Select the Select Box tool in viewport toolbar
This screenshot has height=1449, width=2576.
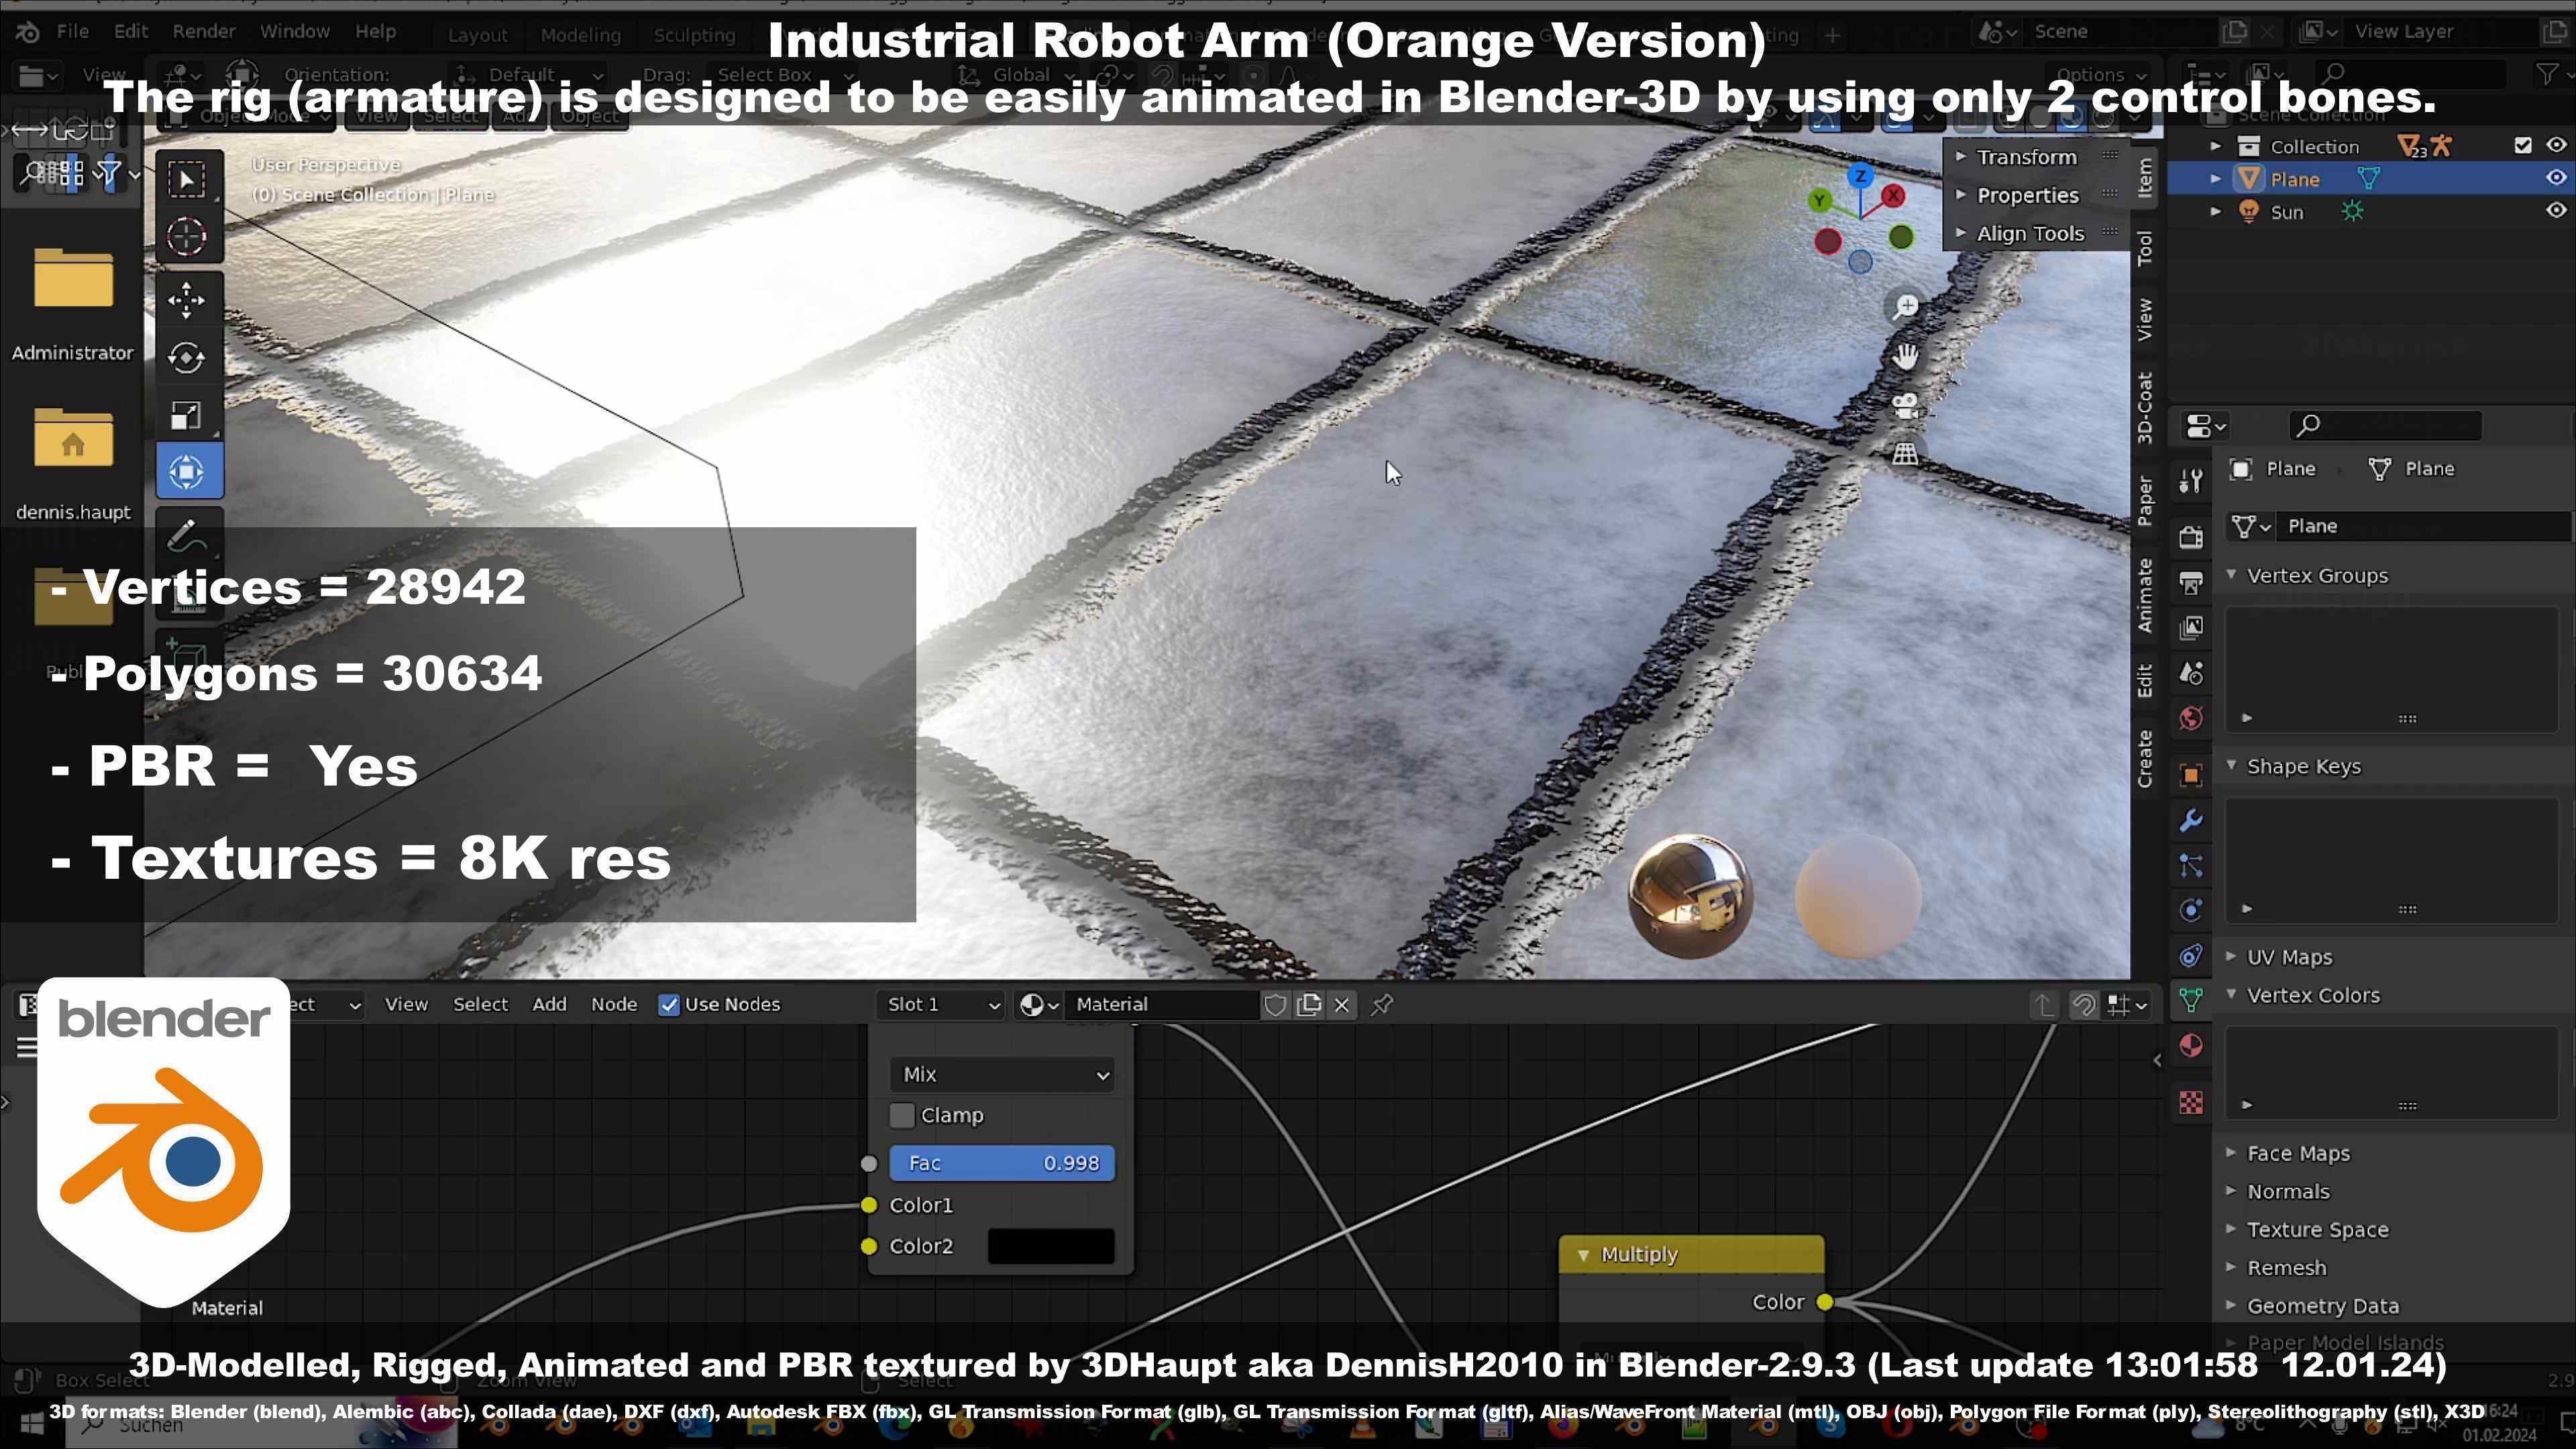coord(187,181)
